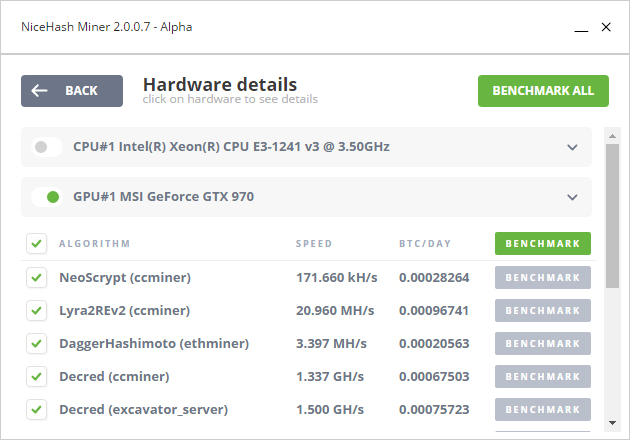Benchmark the Lyra2REv2 algorithm

click(543, 310)
